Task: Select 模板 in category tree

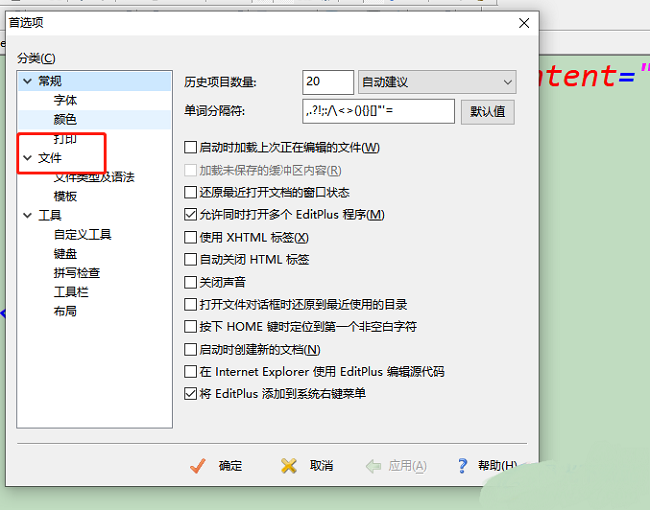Action: pos(65,196)
